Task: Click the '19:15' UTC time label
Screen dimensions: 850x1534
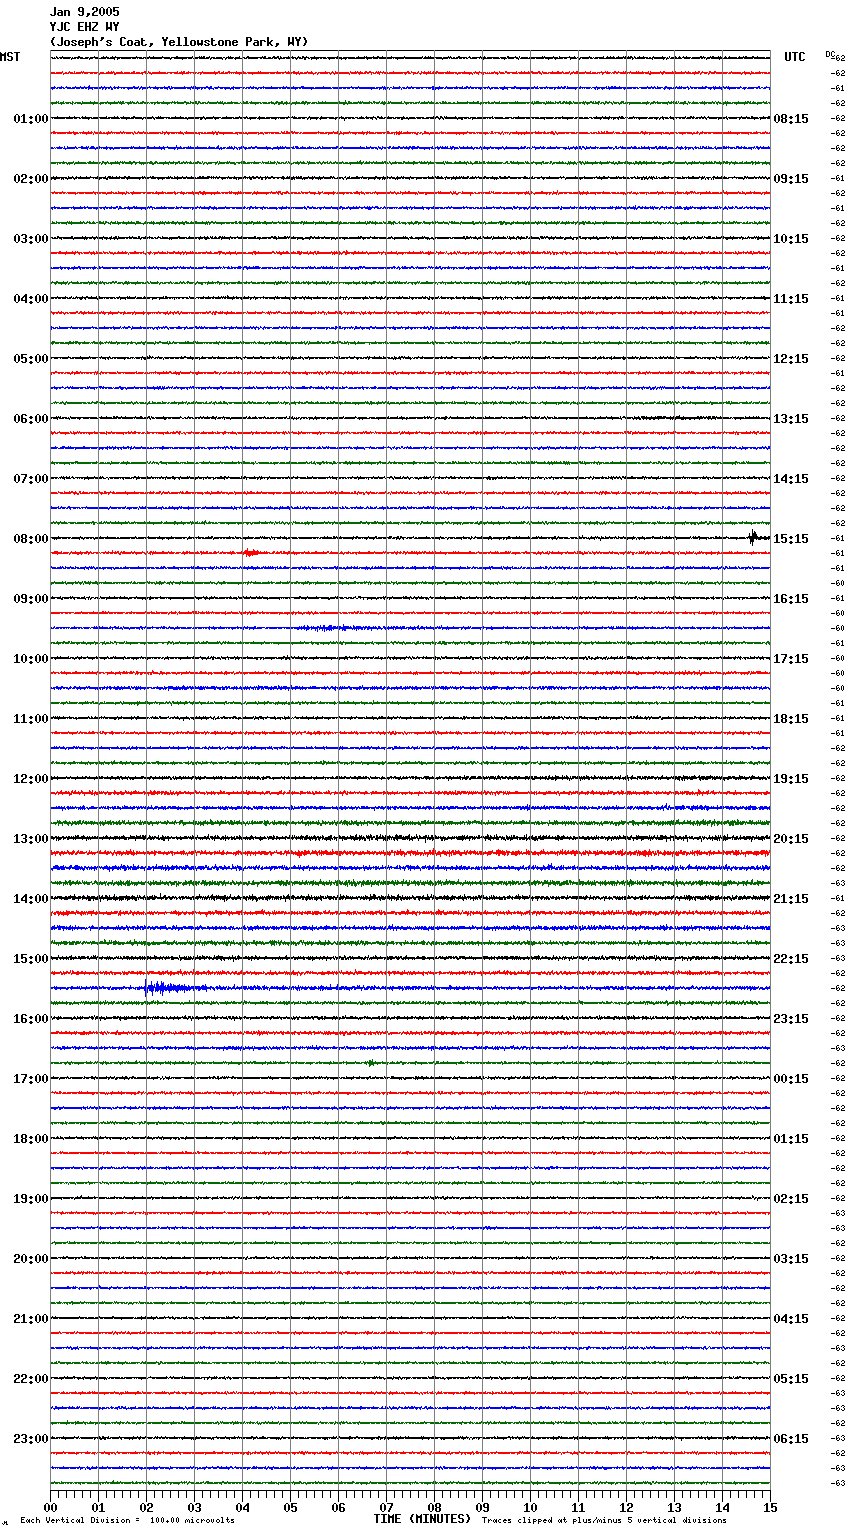Action: click(791, 779)
